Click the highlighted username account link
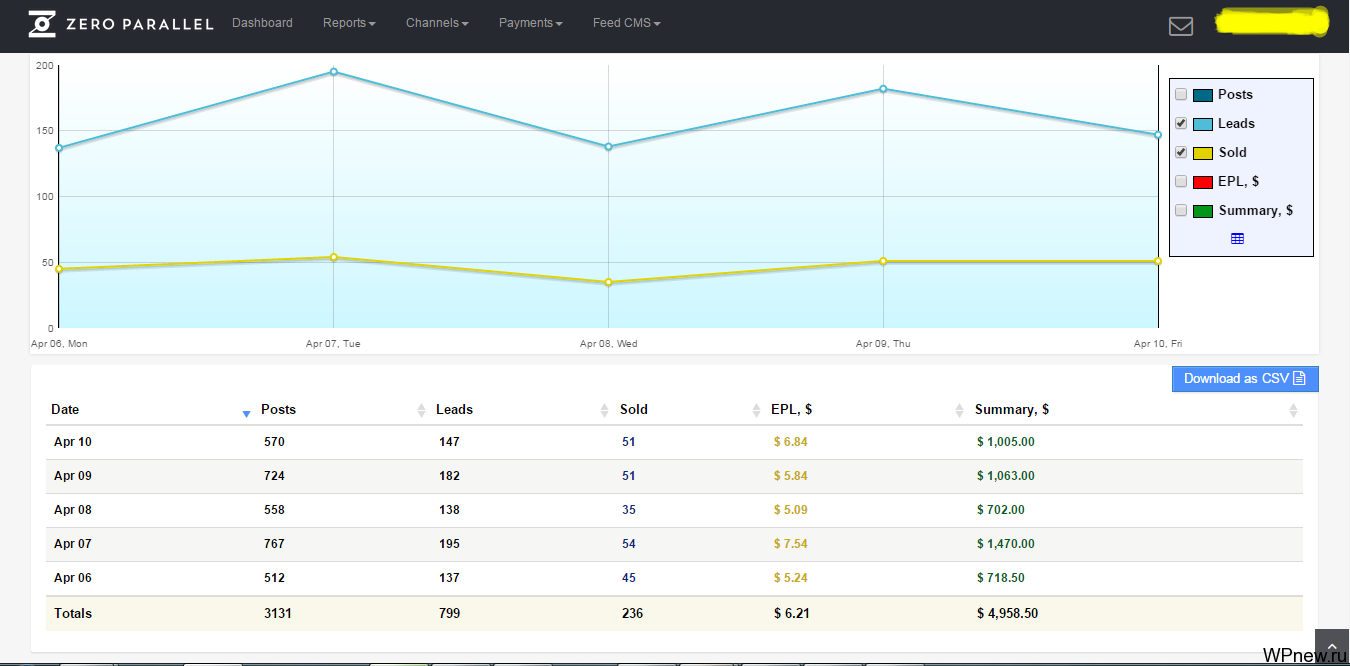Screen dimensions: 1350x666 1271,22
